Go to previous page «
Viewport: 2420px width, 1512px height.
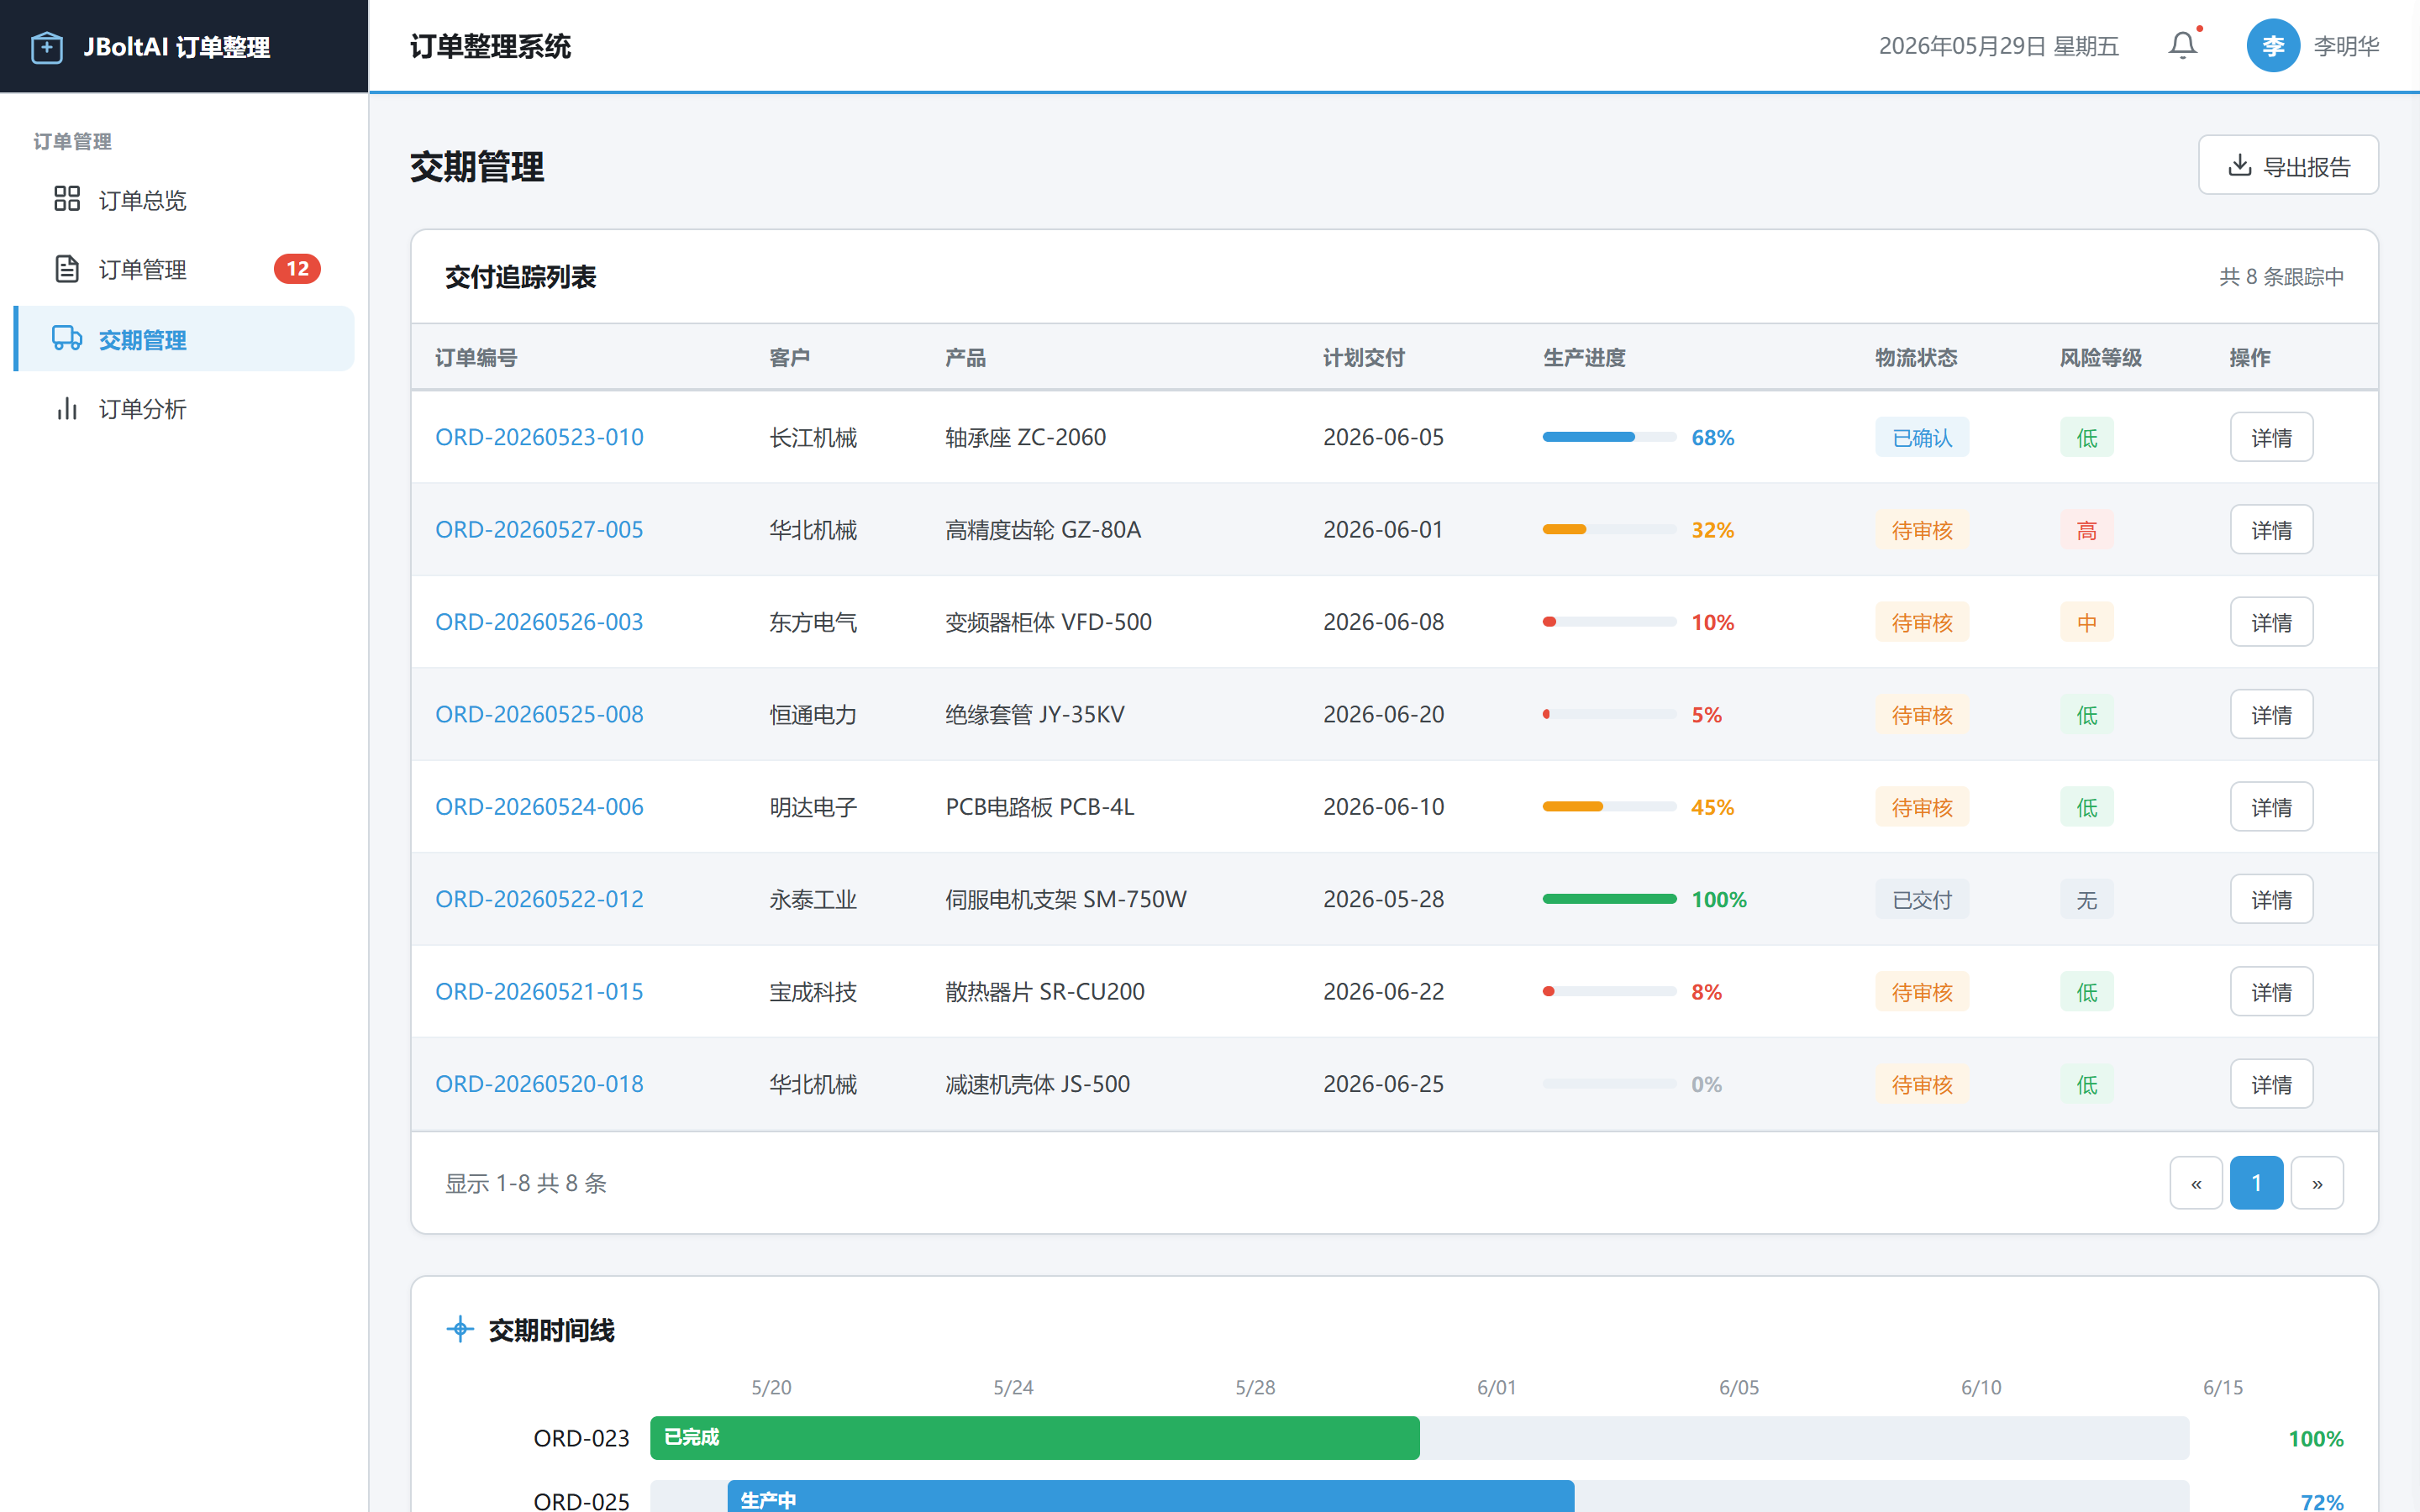coord(2196,1183)
